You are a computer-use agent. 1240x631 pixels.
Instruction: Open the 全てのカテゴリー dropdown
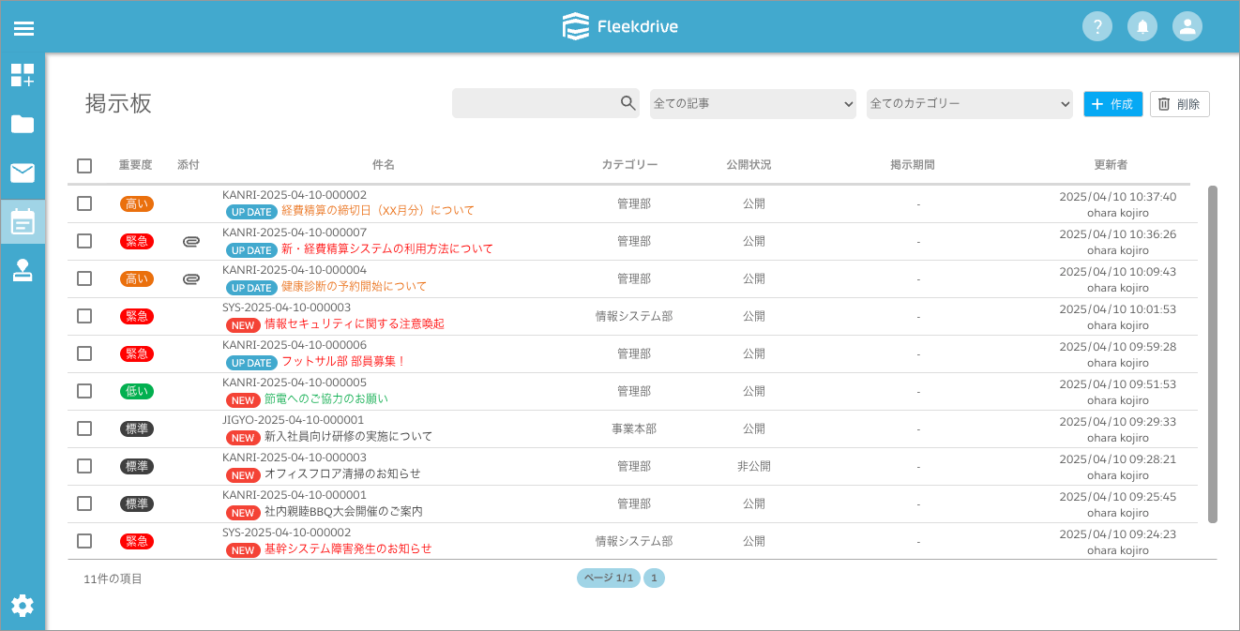968,103
